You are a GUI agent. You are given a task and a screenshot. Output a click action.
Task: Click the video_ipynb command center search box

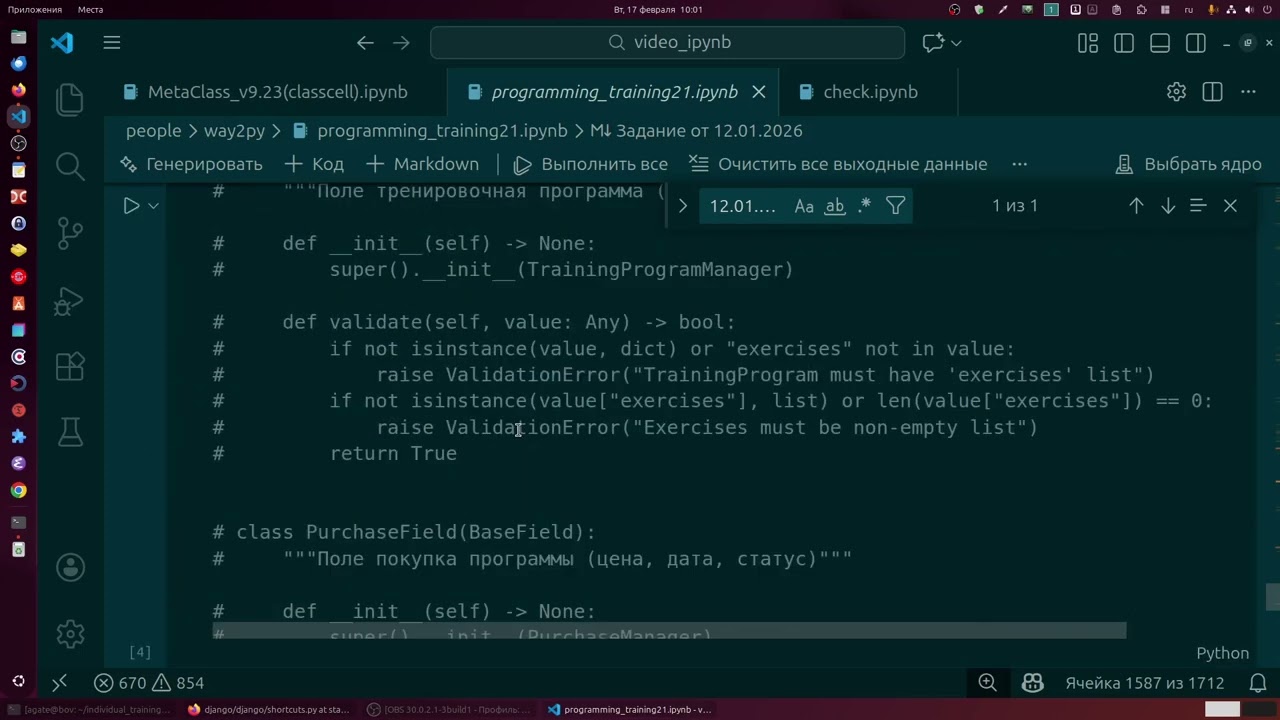pyautogui.click(x=668, y=42)
